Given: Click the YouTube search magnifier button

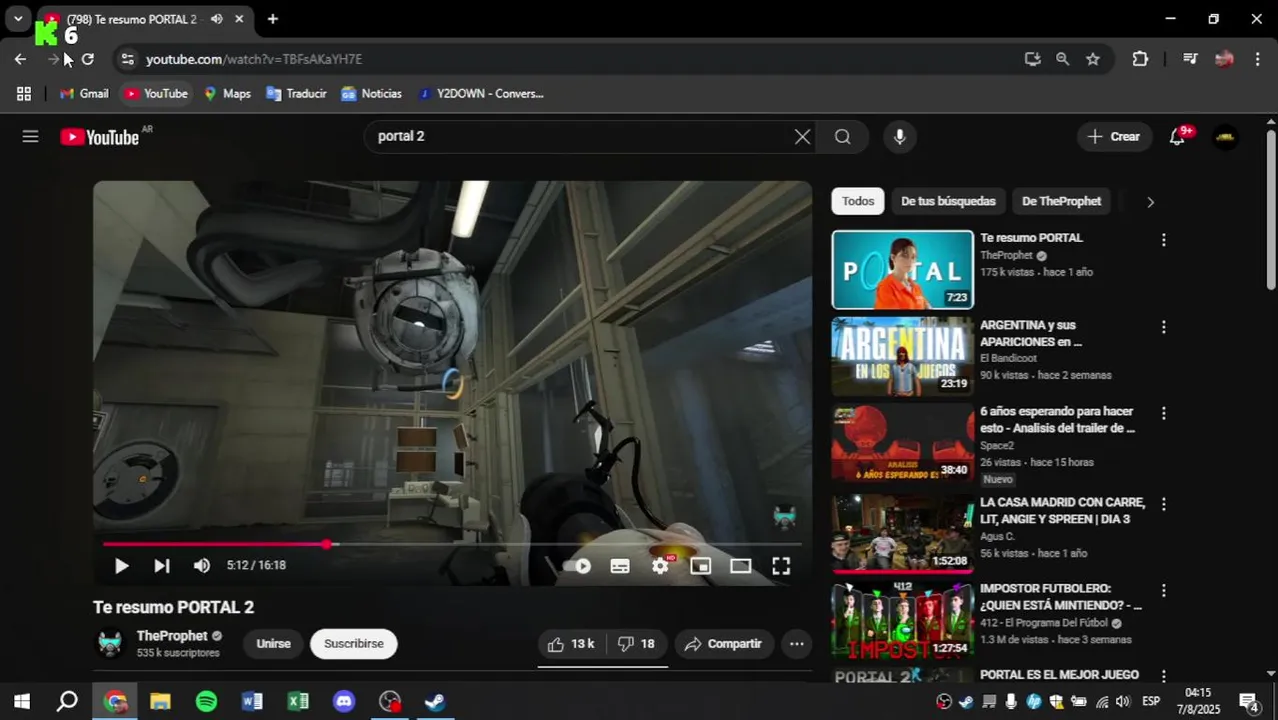Looking at the screenshot, I should pyautogui.click(x=843, y=137).
